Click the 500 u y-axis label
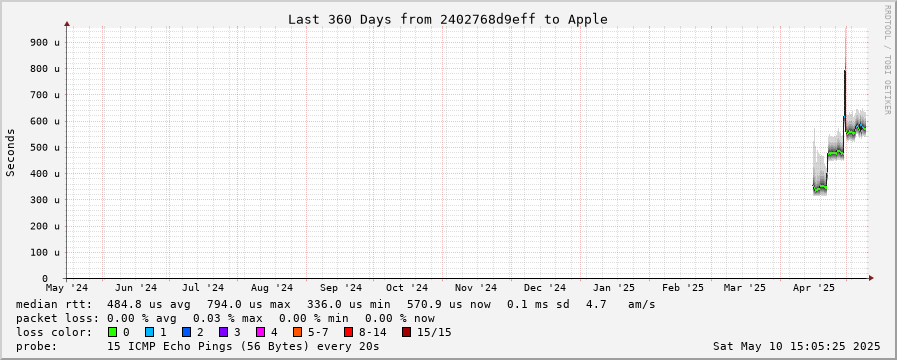Viewport: 897px width, 360px height. [x=49, y=147]
